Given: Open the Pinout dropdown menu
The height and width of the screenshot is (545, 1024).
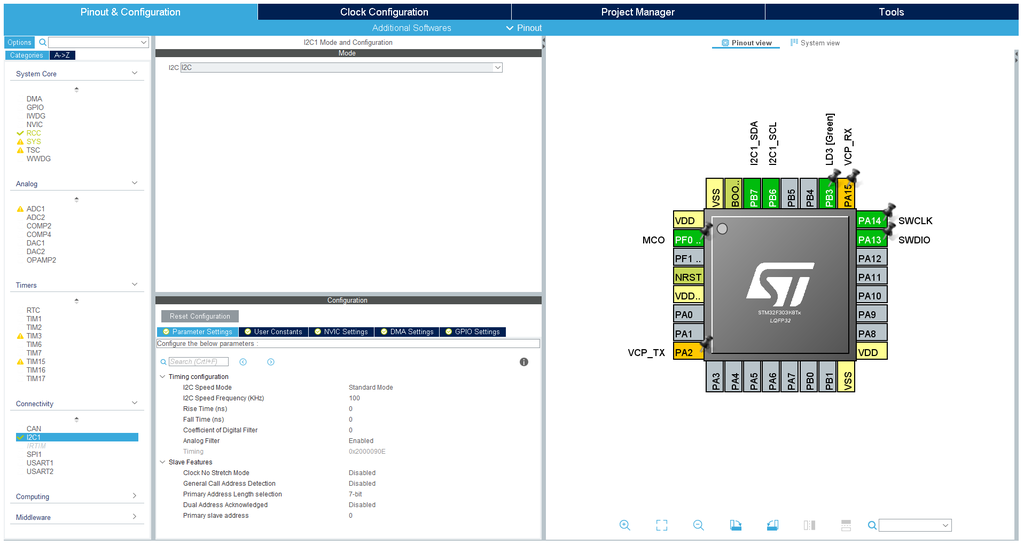Looking at the screenshot, I should tap(524, 28).
